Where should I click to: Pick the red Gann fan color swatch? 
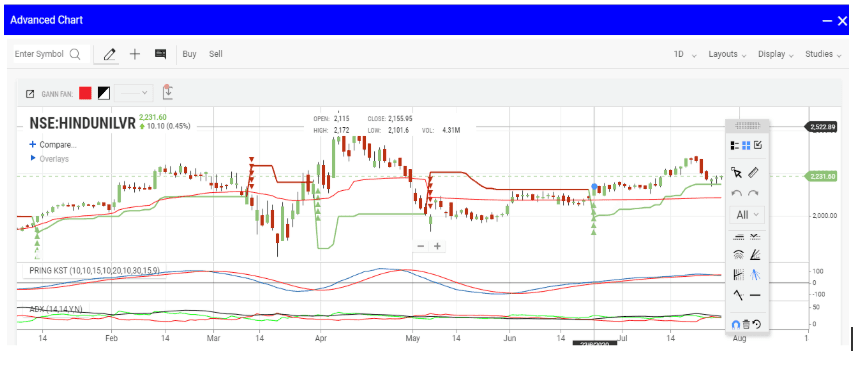(85, 94)
